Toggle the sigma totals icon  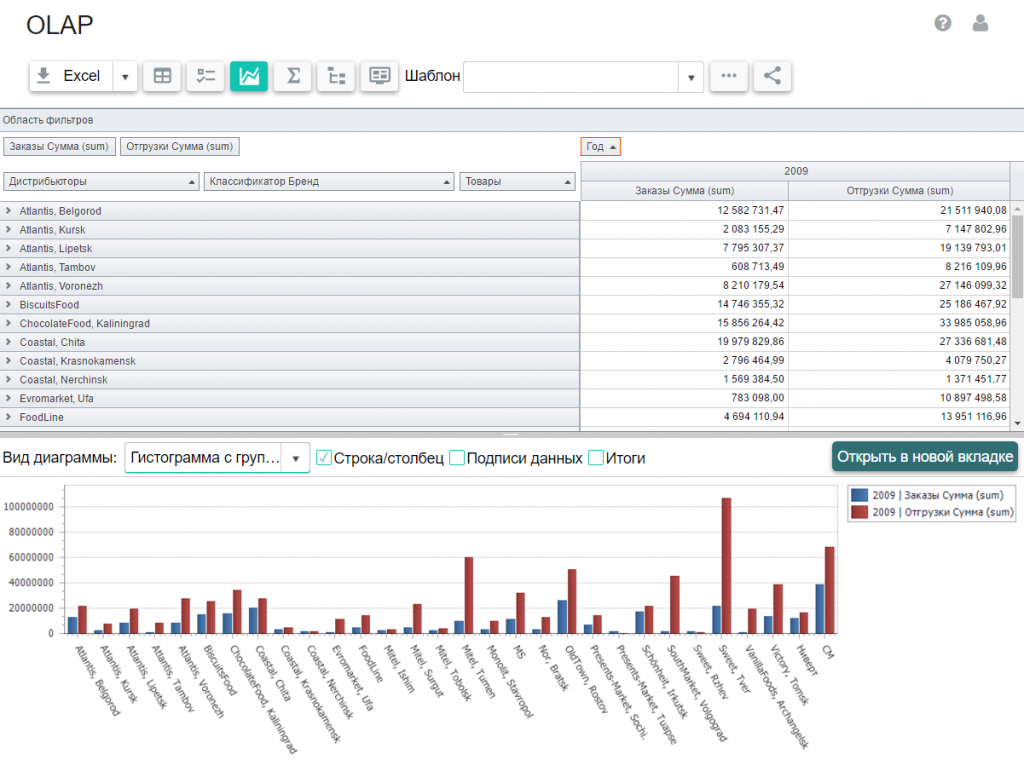[293, 76]
